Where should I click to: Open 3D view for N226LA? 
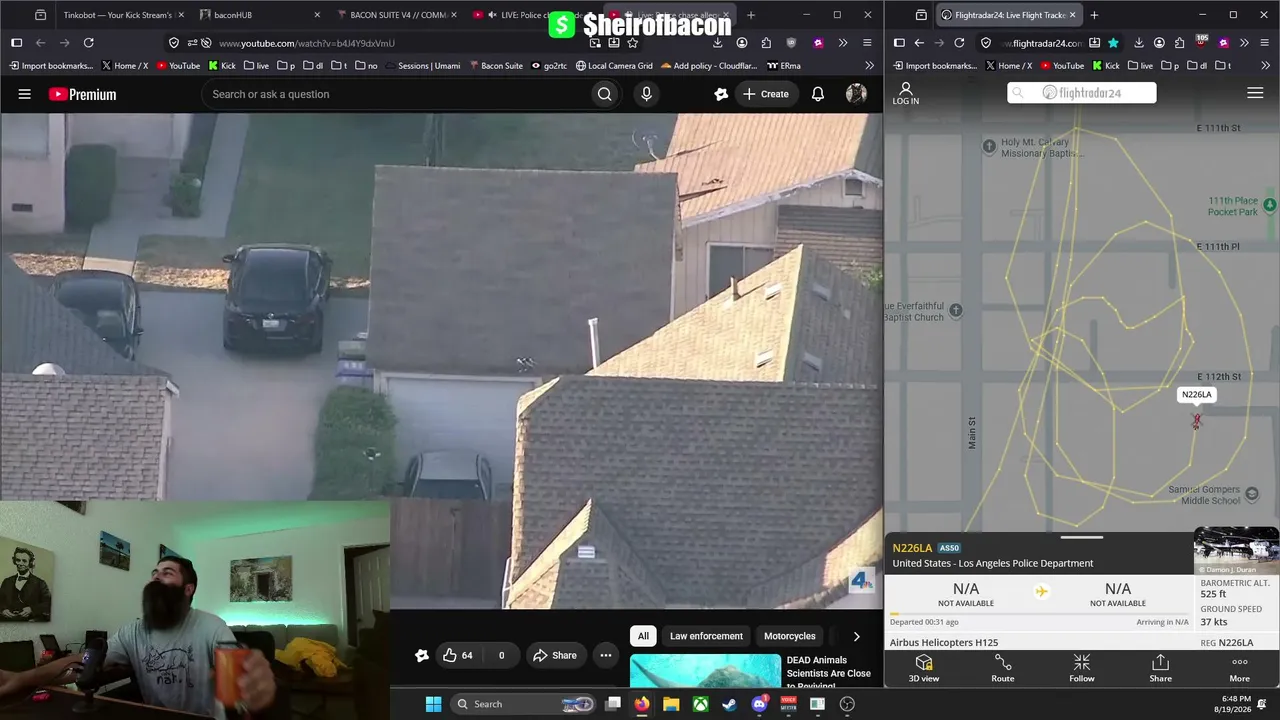924,668
